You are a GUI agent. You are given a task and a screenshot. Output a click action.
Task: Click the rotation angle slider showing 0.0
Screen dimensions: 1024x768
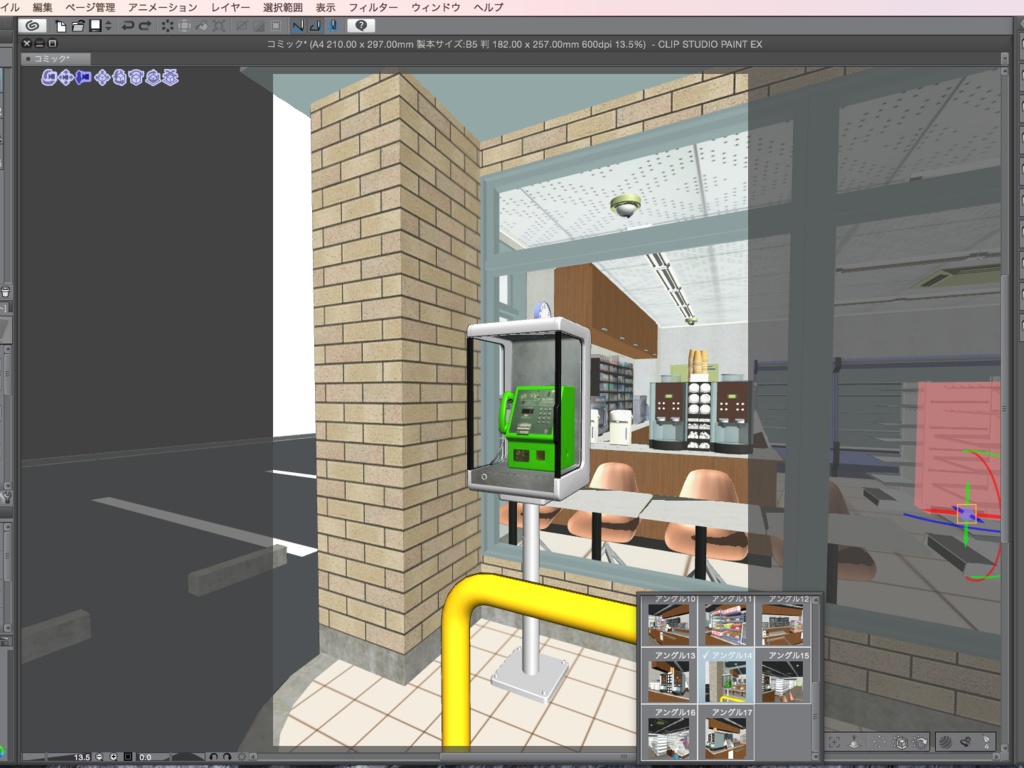click(x=170, y=757)
